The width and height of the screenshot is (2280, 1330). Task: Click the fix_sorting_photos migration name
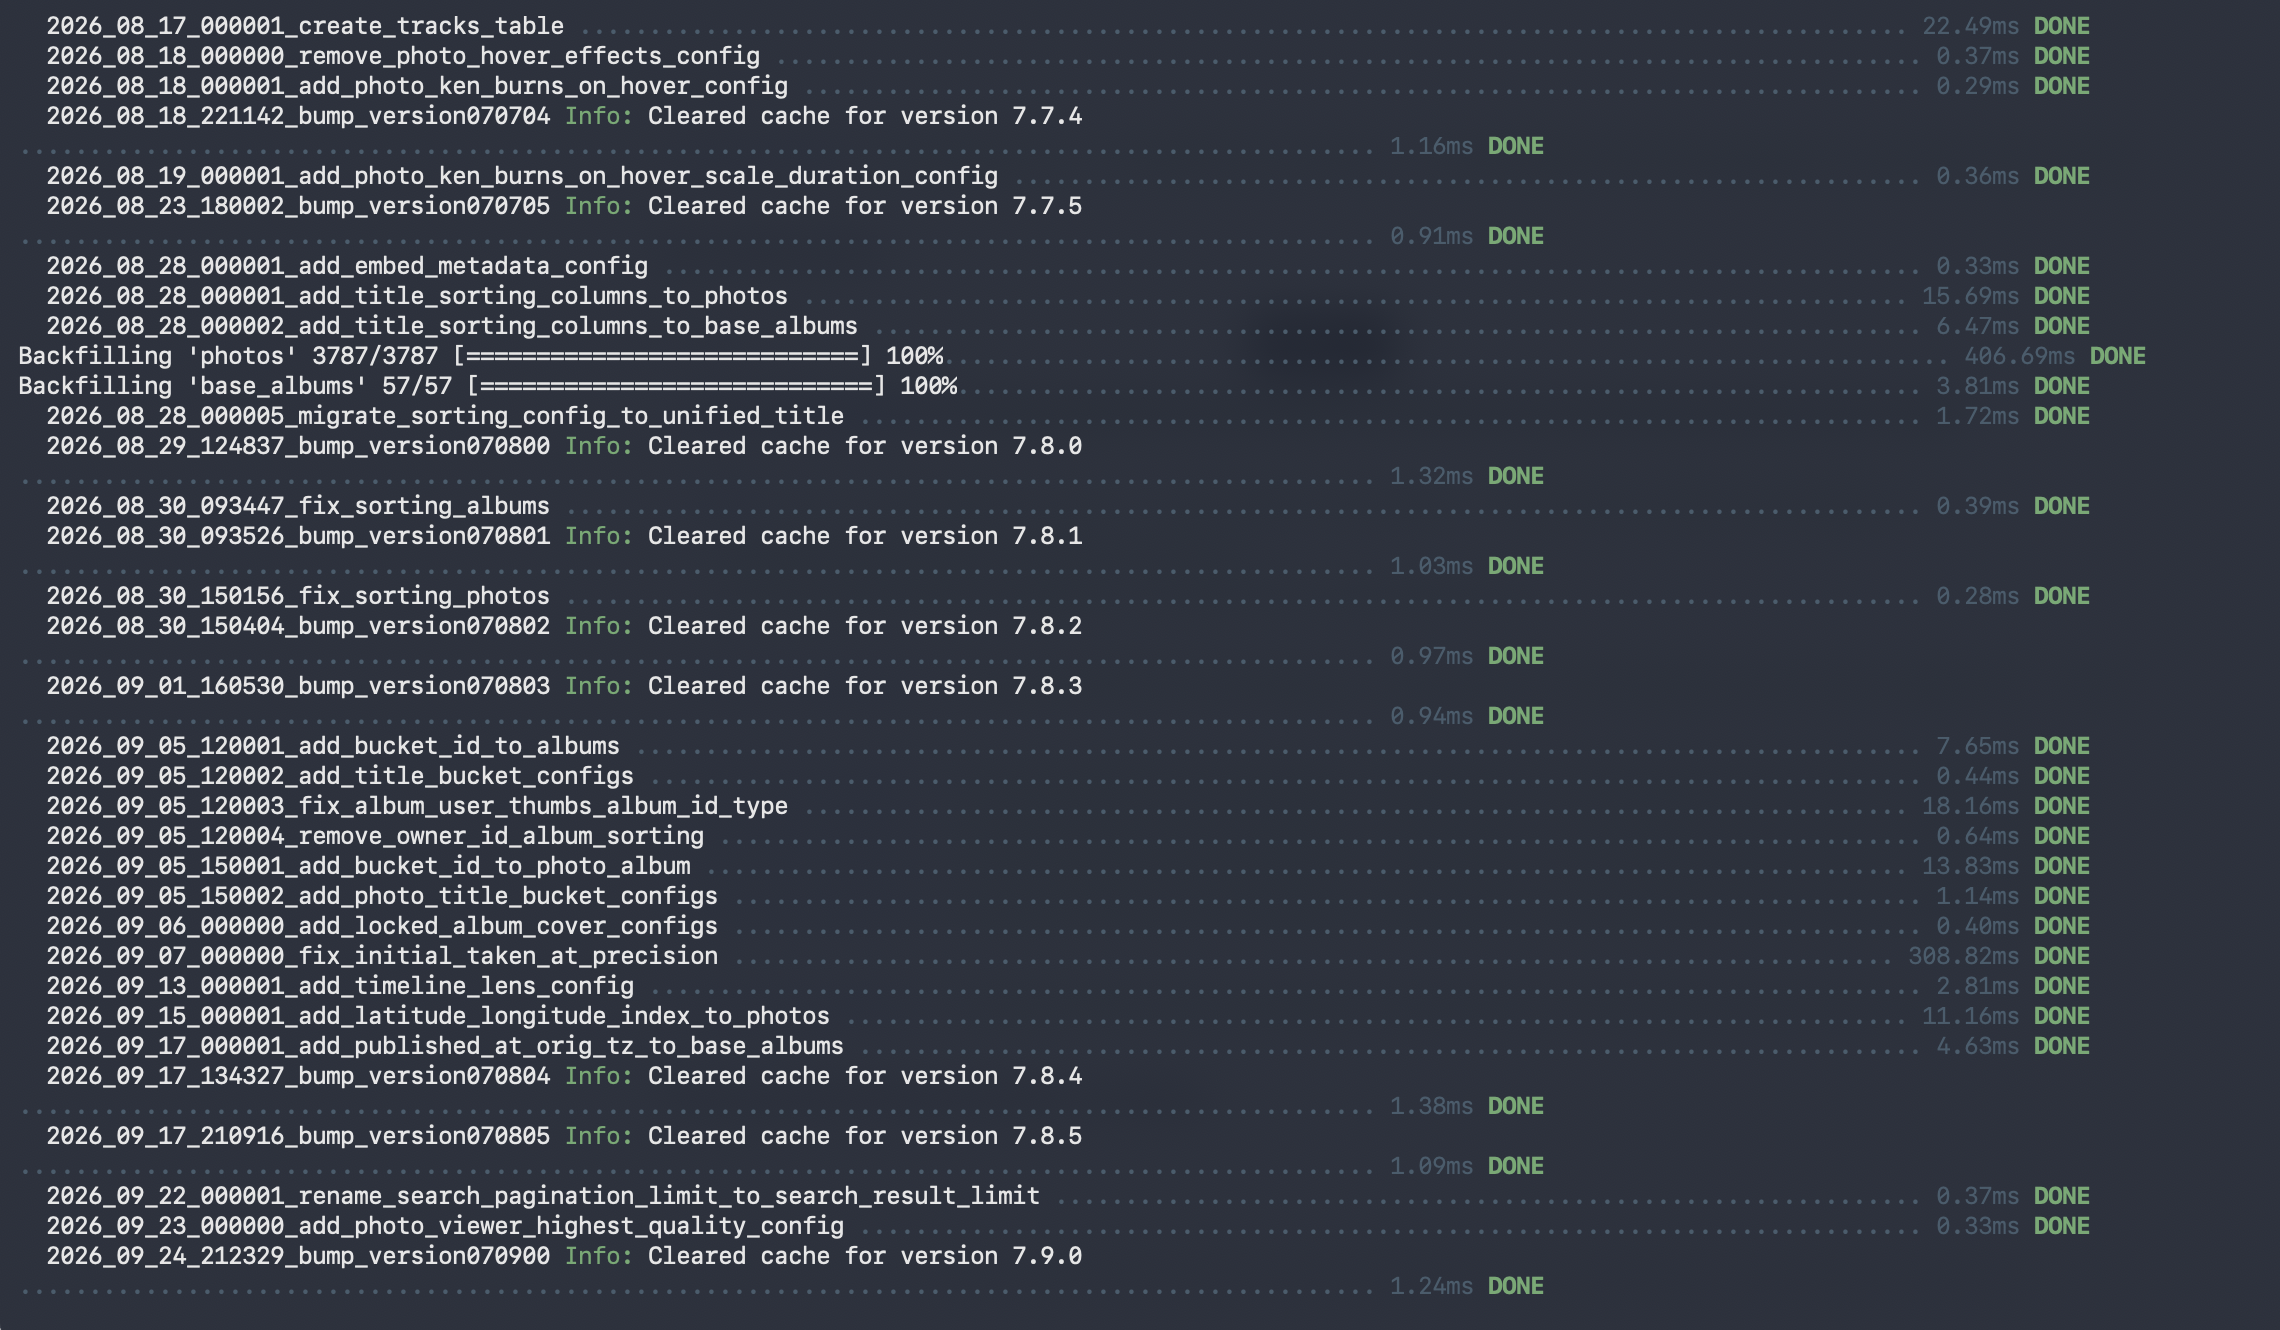pyautogui.click(x=298, y=596)
